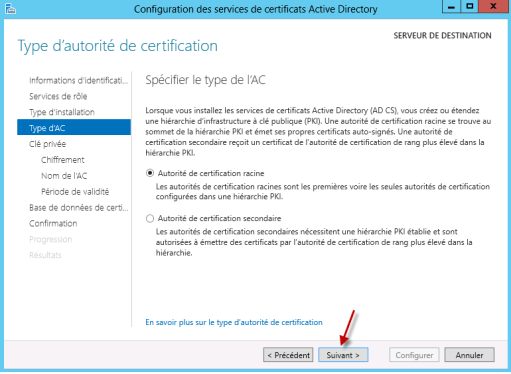Go to Informations d'identification step
The height and width of the screenshot is (374, 511).
(x=78, y=80)
